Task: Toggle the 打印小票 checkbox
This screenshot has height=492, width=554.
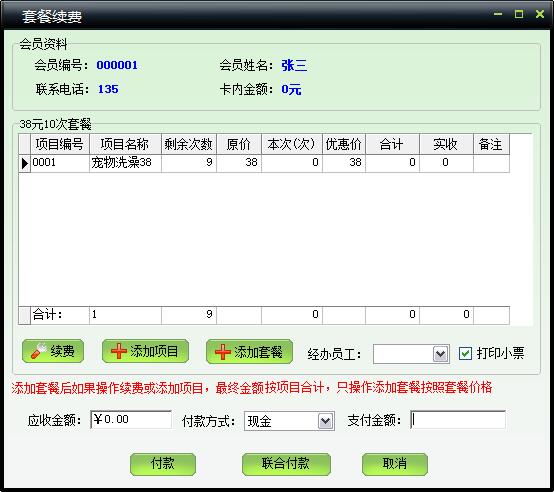Action: pos(465,353)
